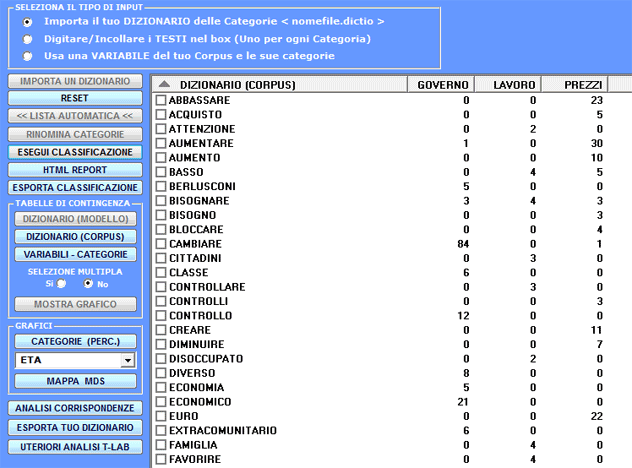Screen dimensions: 632x468
Task: Click LISTA AUTOMATICA button
Action: (75, 116)
